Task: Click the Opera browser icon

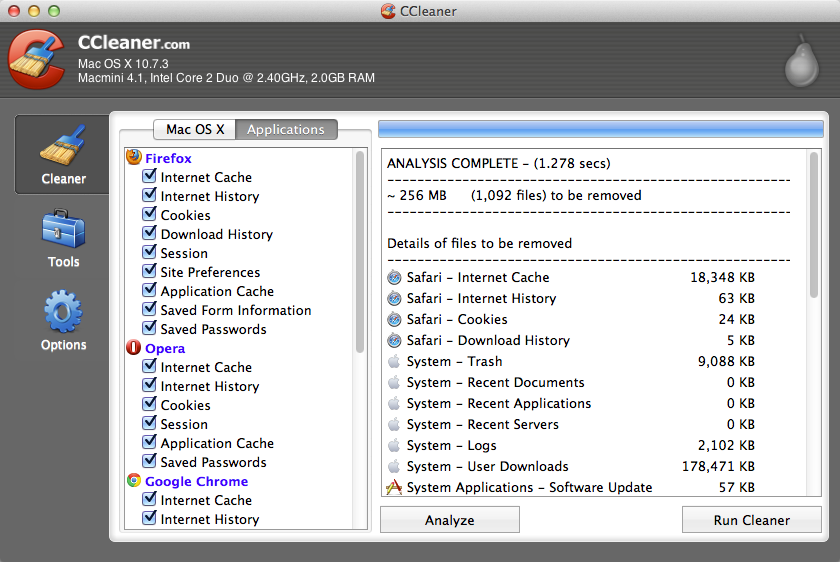Action: click(x=133, y=348)
